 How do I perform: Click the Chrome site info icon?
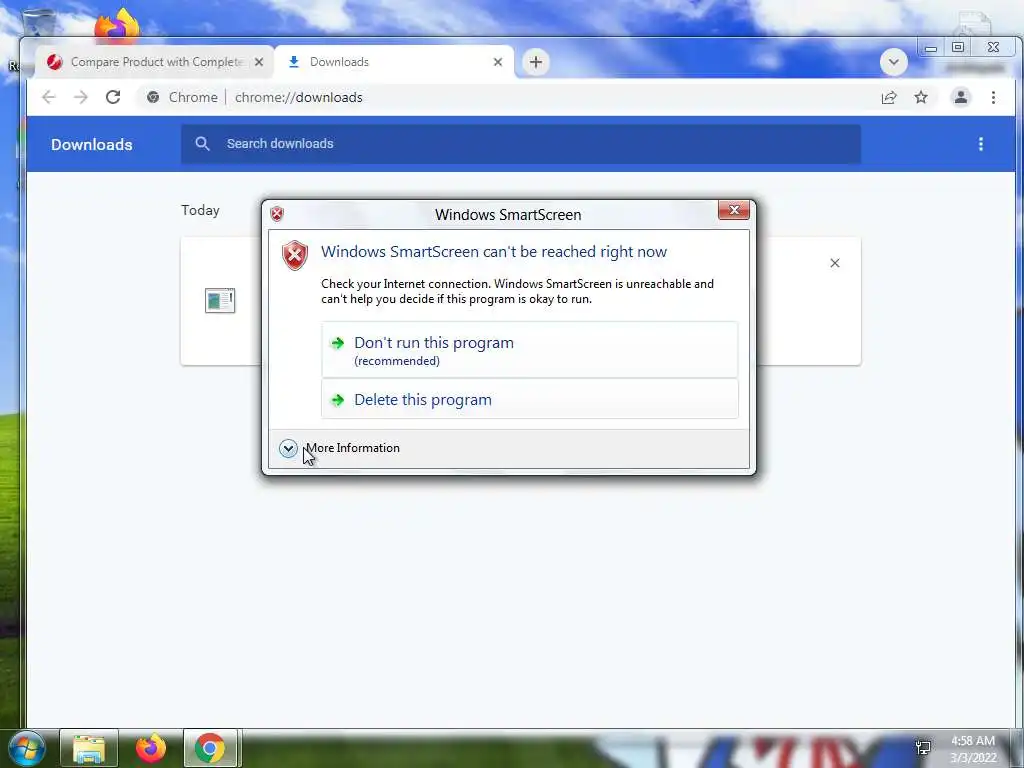click(153, 97)
